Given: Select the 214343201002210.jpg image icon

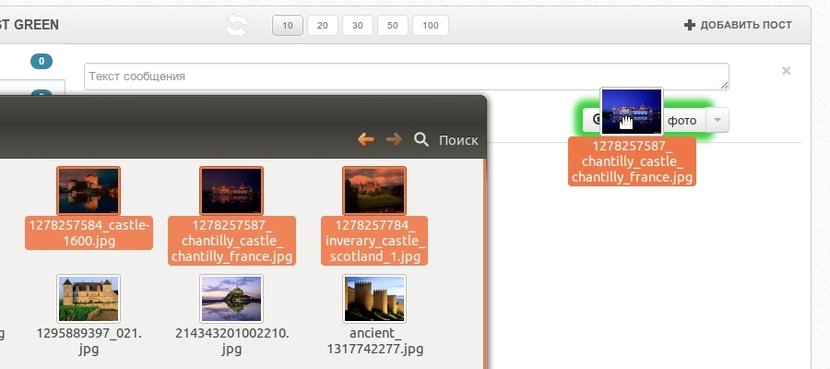Looking at the screenshot, I should pos(231,299).
